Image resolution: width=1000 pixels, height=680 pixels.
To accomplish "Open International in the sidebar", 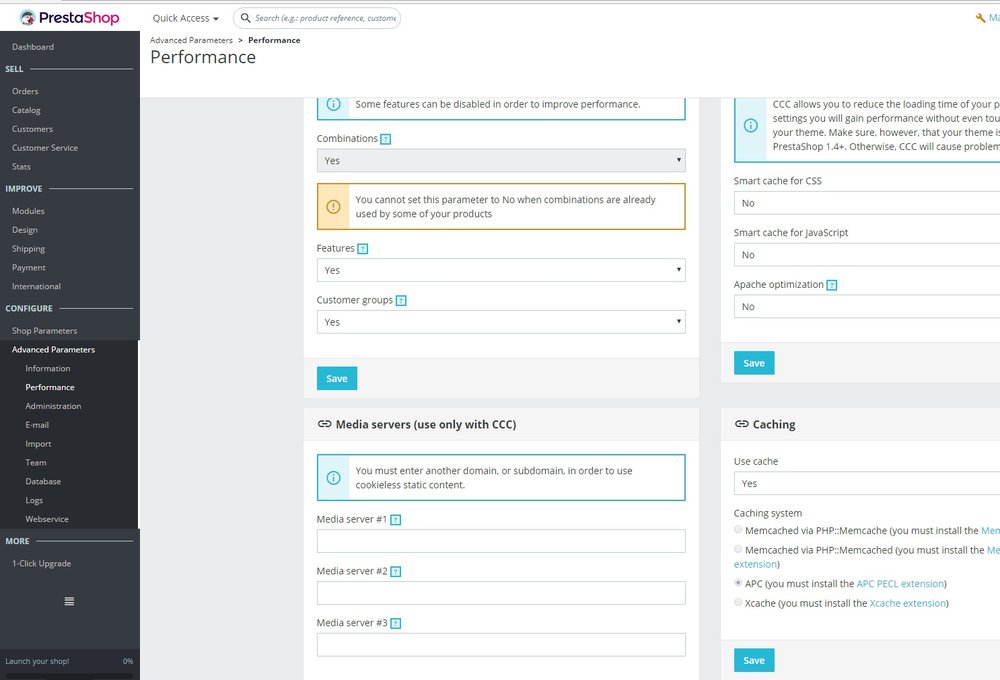I will [x=36, y=287].
